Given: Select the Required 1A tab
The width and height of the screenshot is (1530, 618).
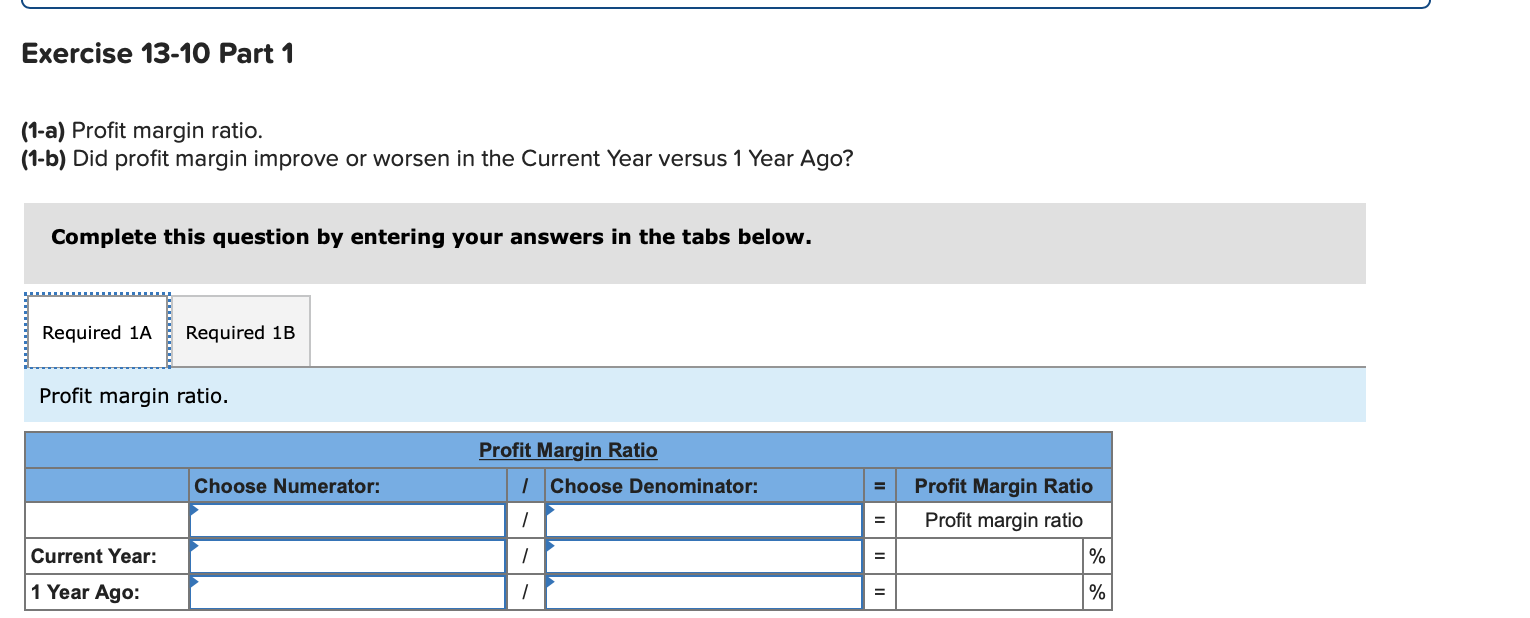Looking at the screenshot, I should pyautogui.click(x=96, y=331).
